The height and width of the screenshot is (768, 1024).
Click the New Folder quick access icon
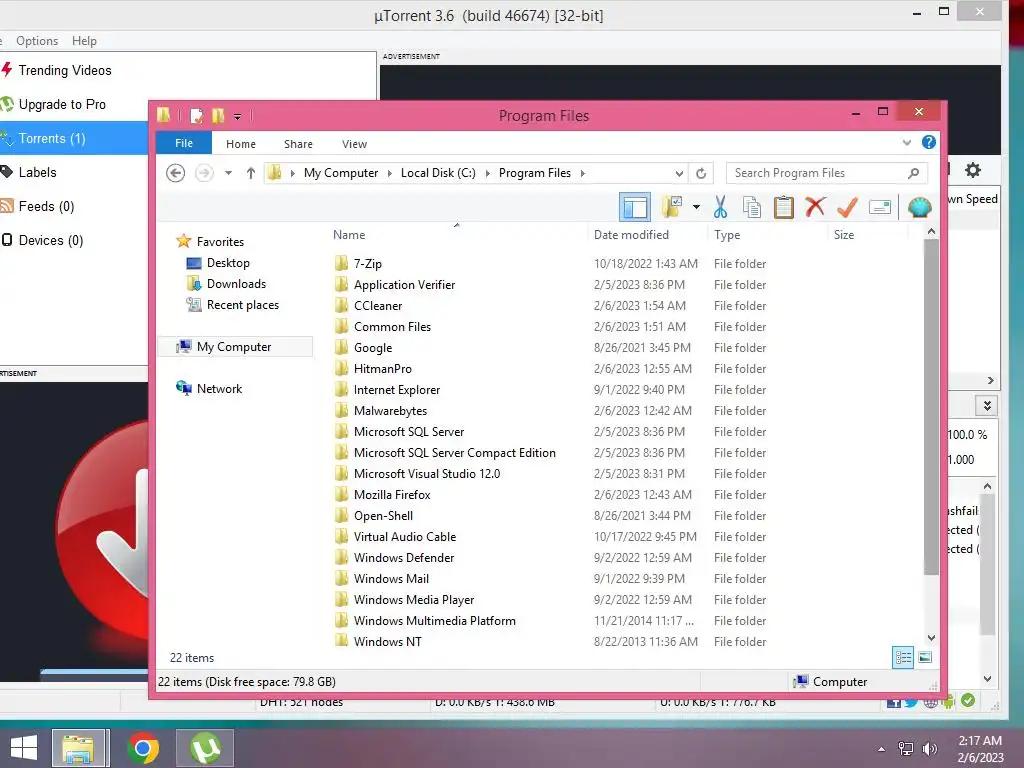click(x=218, y=116)
